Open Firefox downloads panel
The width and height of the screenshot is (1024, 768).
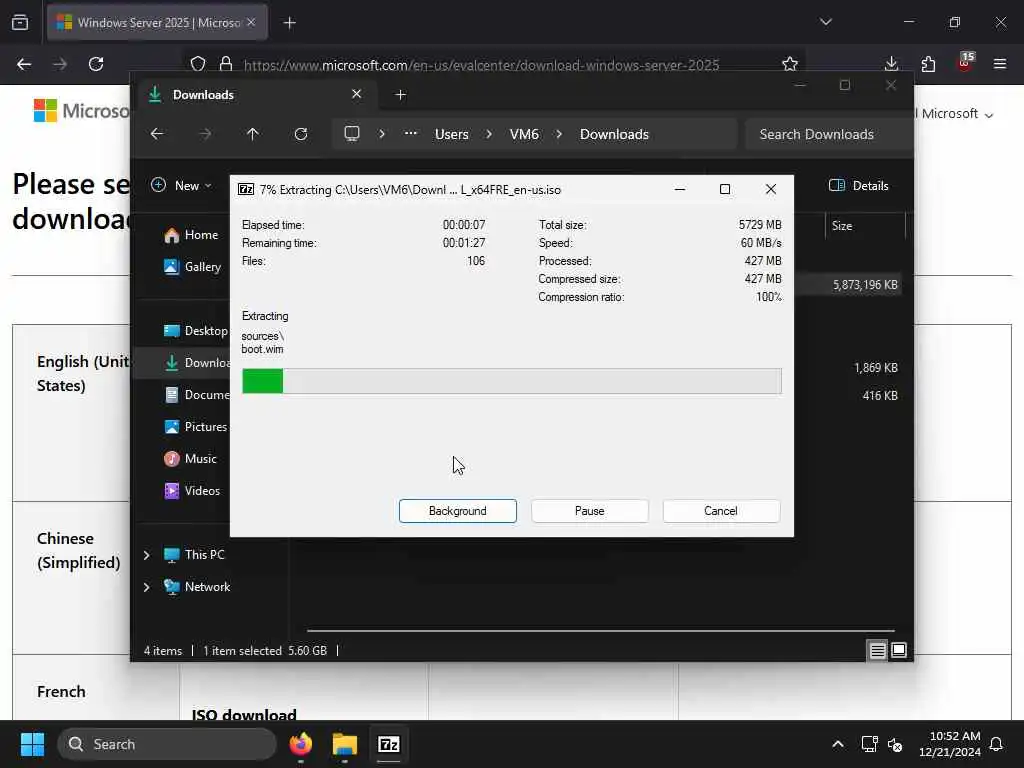point(891,64)
